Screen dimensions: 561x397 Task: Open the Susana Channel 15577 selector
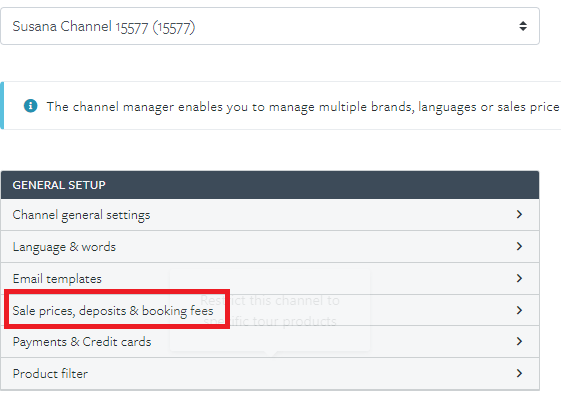click(270, 26)
